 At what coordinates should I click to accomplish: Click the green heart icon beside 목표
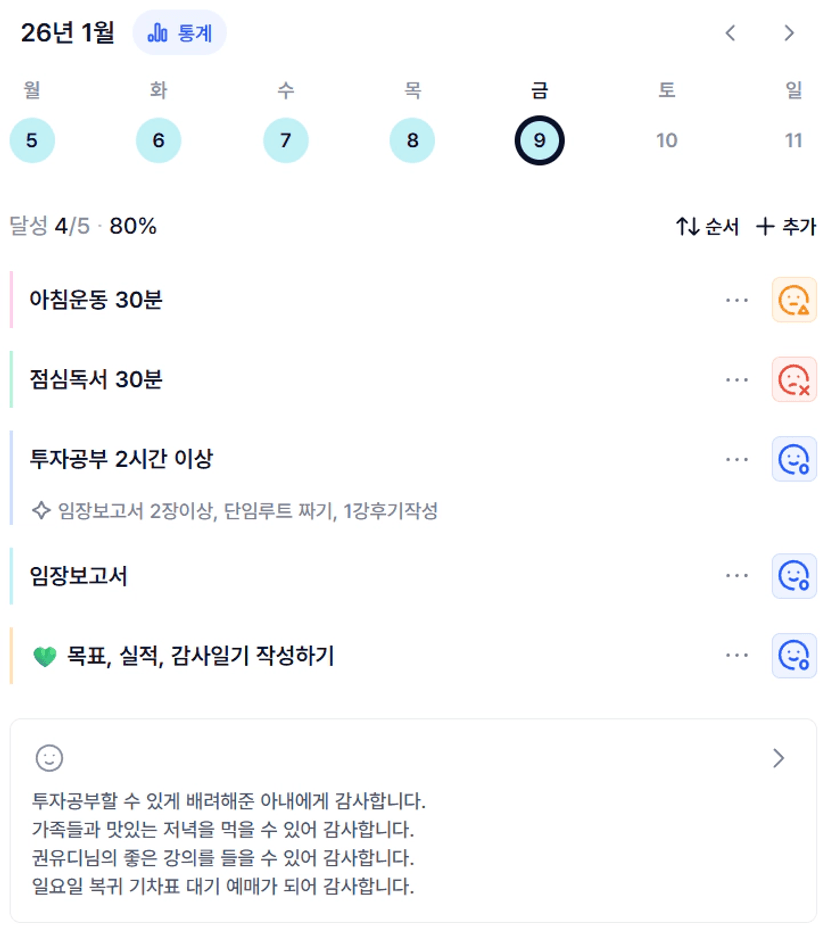tap(44, 657)
